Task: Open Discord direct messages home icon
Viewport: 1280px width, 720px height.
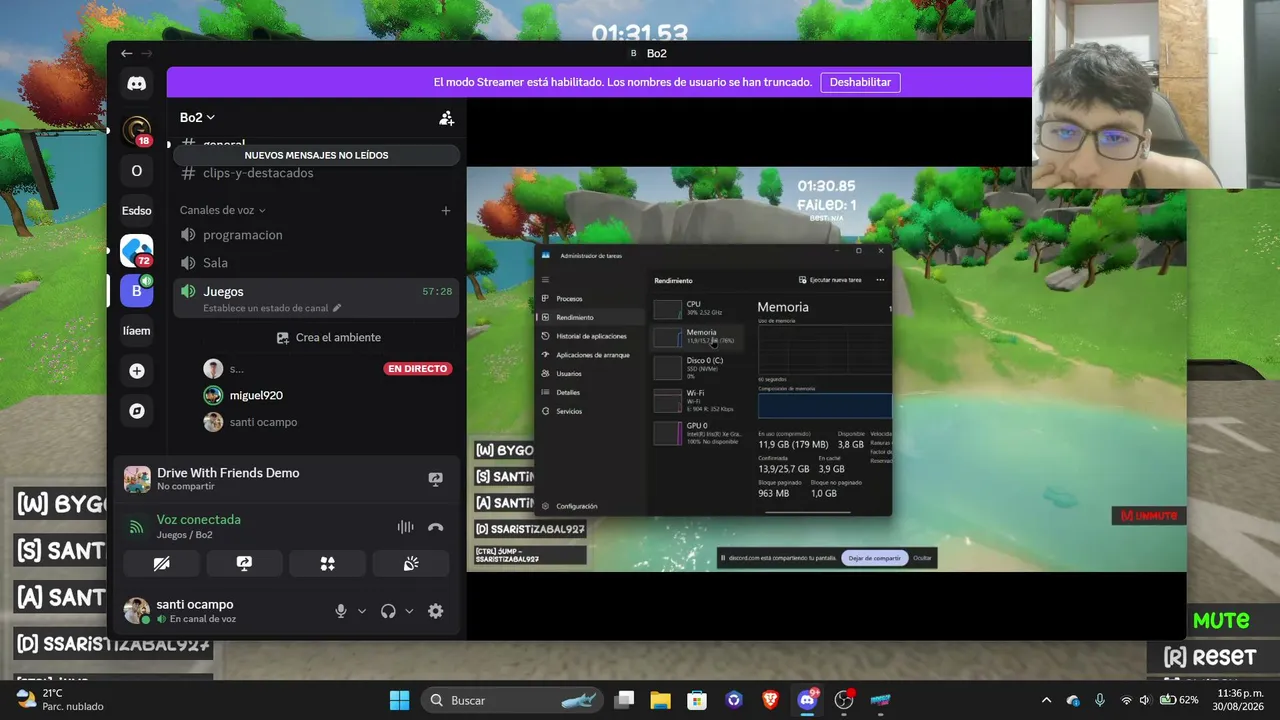Action: 137,84
